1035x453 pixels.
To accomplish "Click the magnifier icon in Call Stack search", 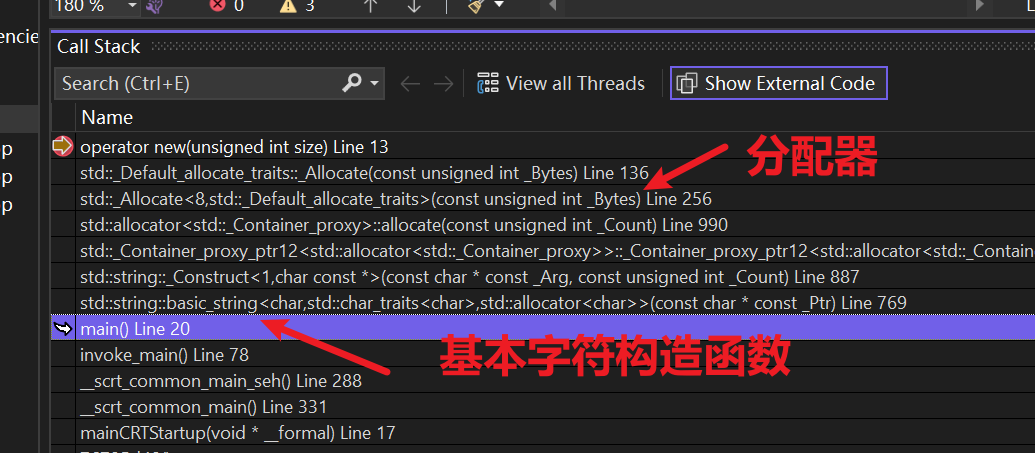I will (x=352, y=83).
